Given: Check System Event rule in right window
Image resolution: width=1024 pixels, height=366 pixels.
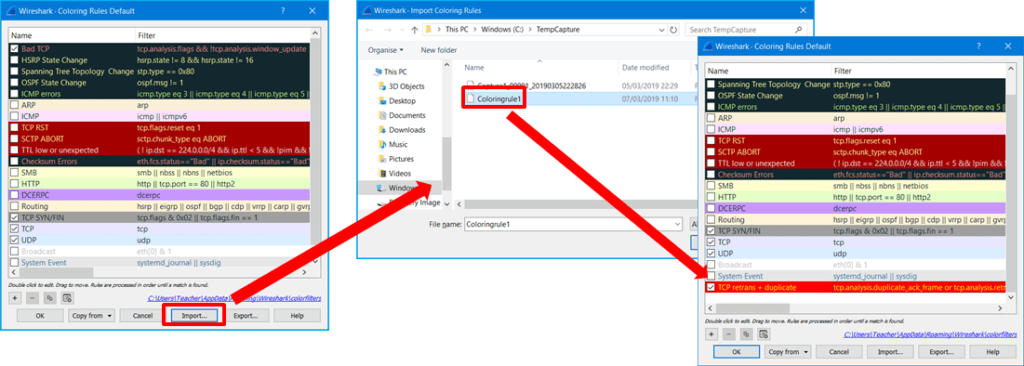Looking at the screenshot, I should tap(711, 276).
